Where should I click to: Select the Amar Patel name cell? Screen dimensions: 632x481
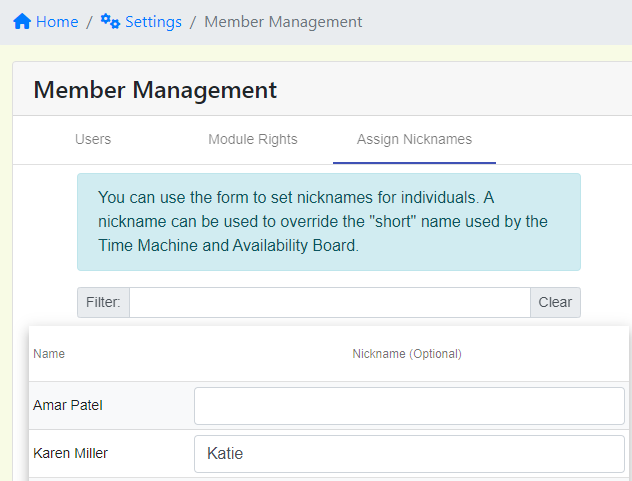[x=68, y=405]
